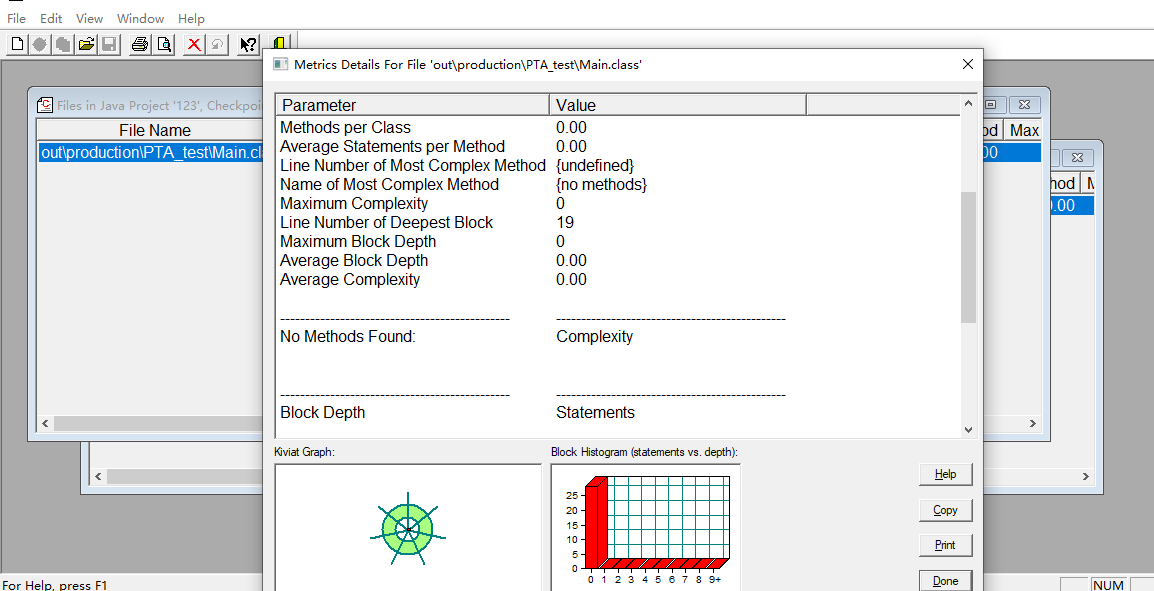The height and width of the screenshot is (591, 1154).
Task: Click the 'Complexity' heading in value column
Action: pos(595,337)
